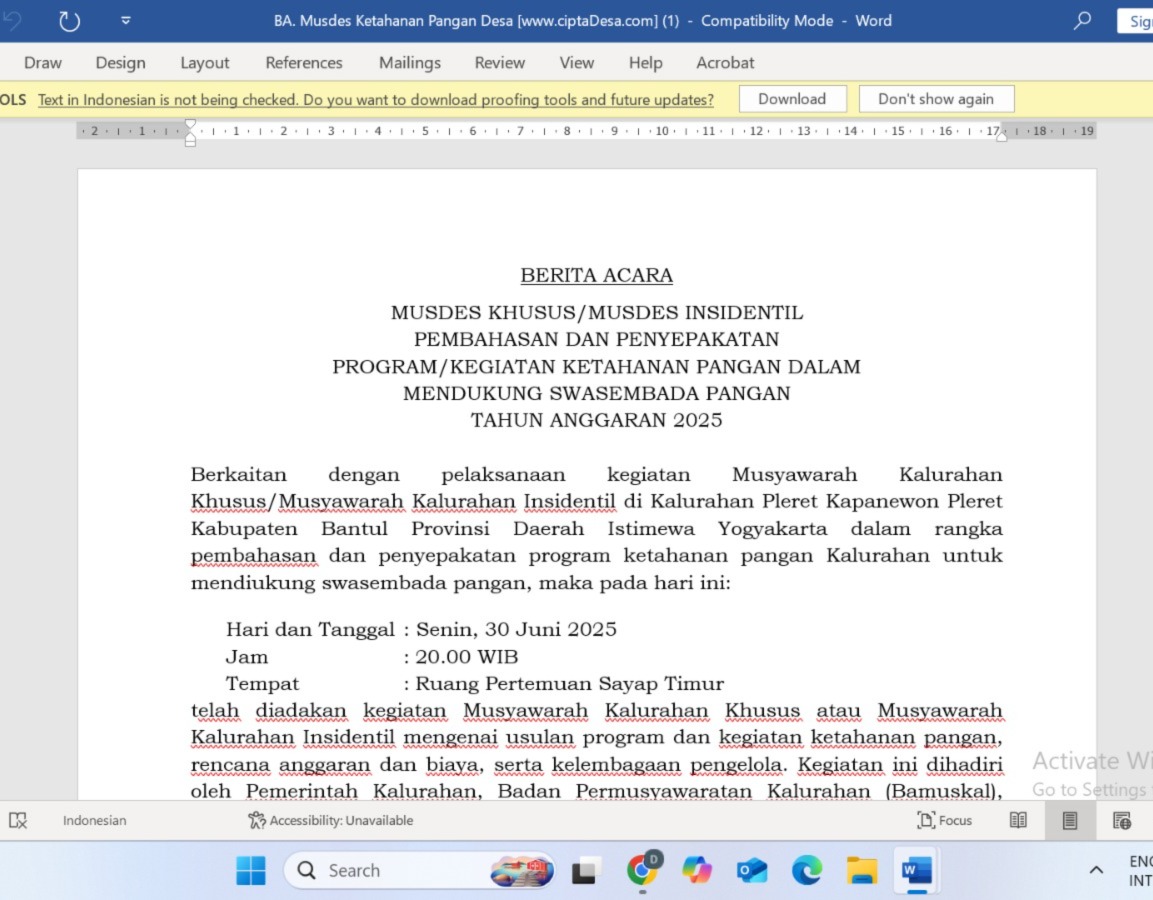This screenshot has width=1153, height=900.
Task: Click the date "Senin, 30 Juni 2025"
Action: click(x=516, y=629)
